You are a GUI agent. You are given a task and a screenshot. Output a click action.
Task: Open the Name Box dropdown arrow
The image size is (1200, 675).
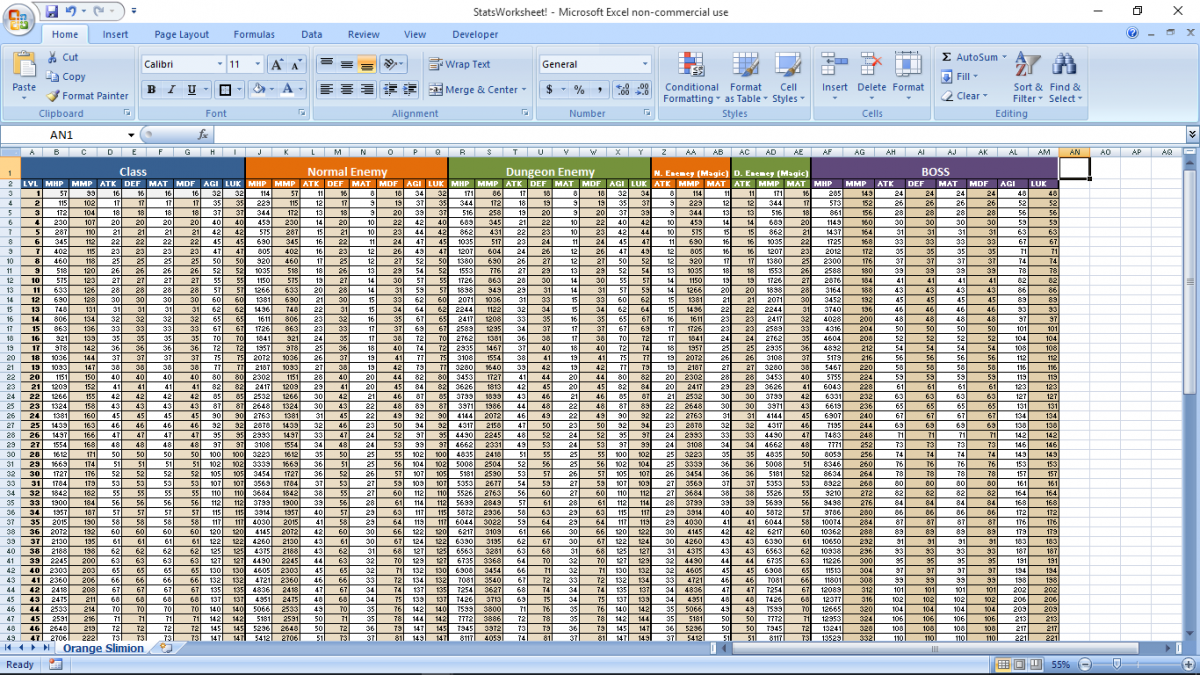pos(130,134)
